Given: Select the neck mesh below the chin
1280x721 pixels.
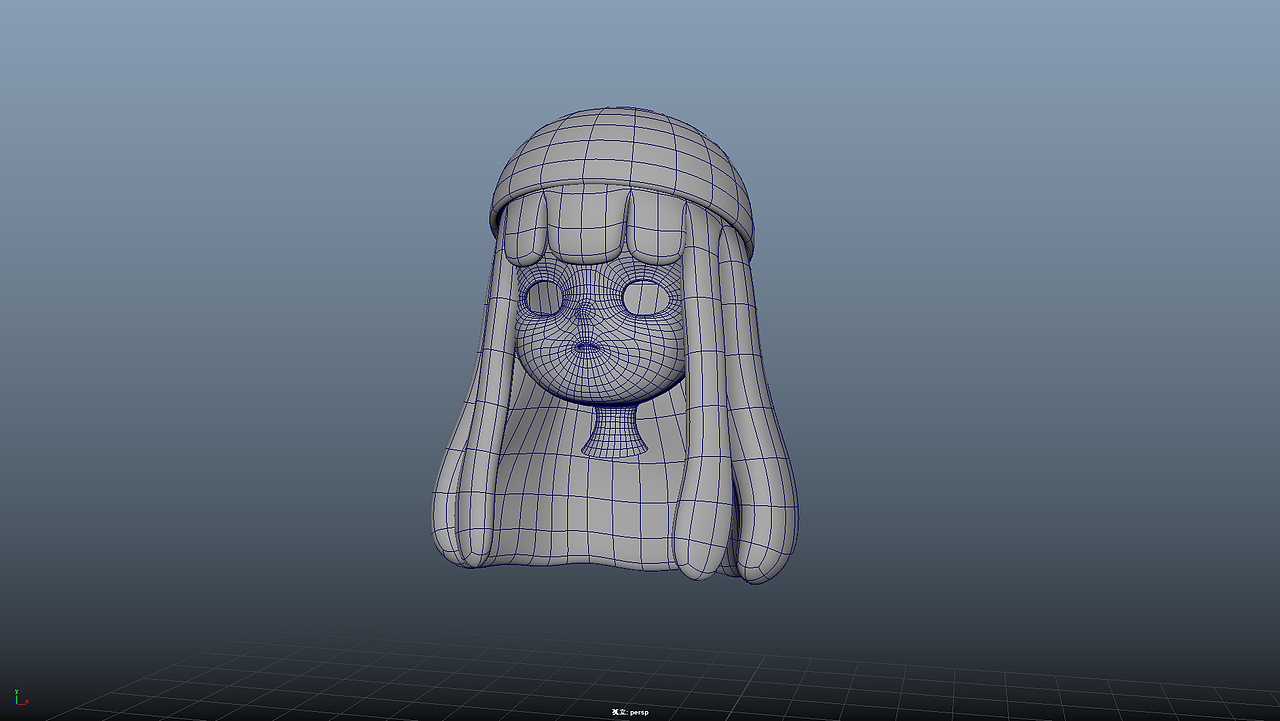Looking at the screenshot, I should 614,431.
